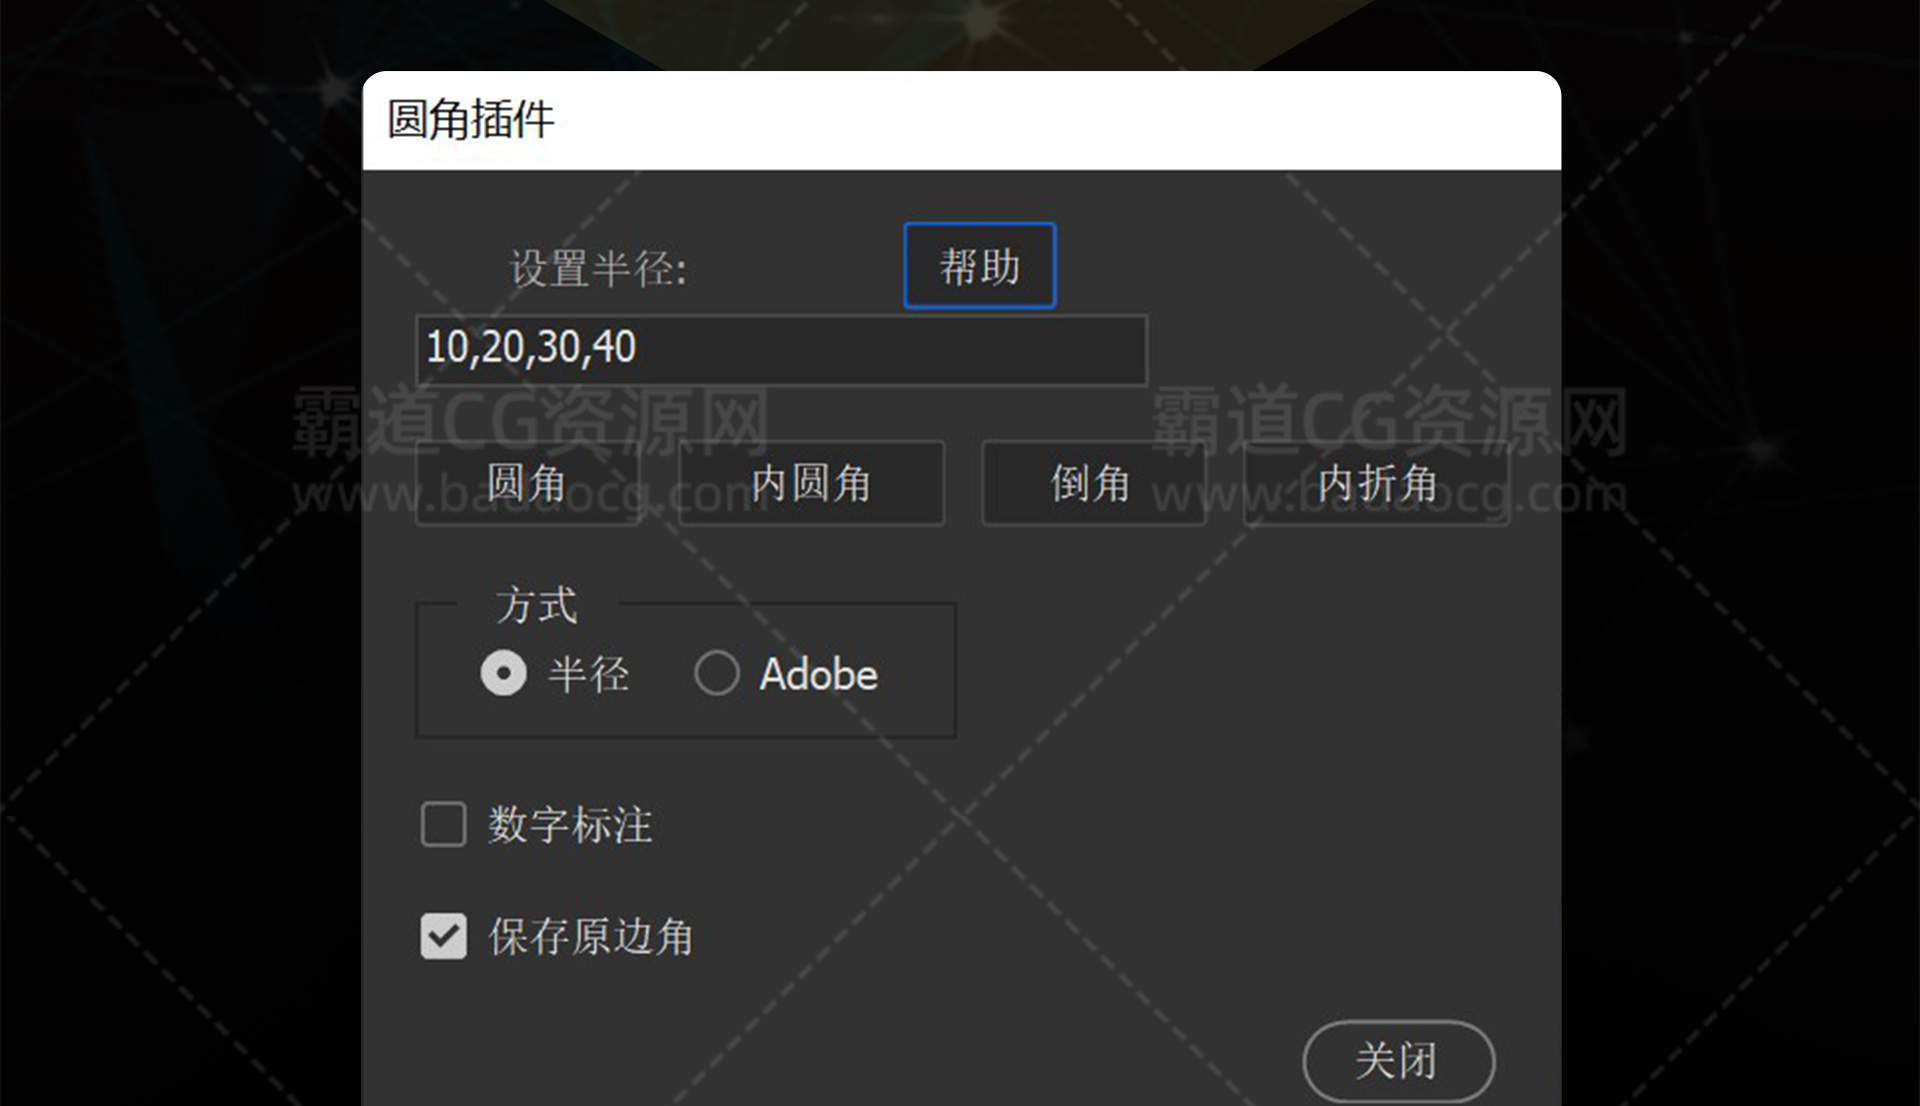Open the 帮助 help dialog

point(978,265)
